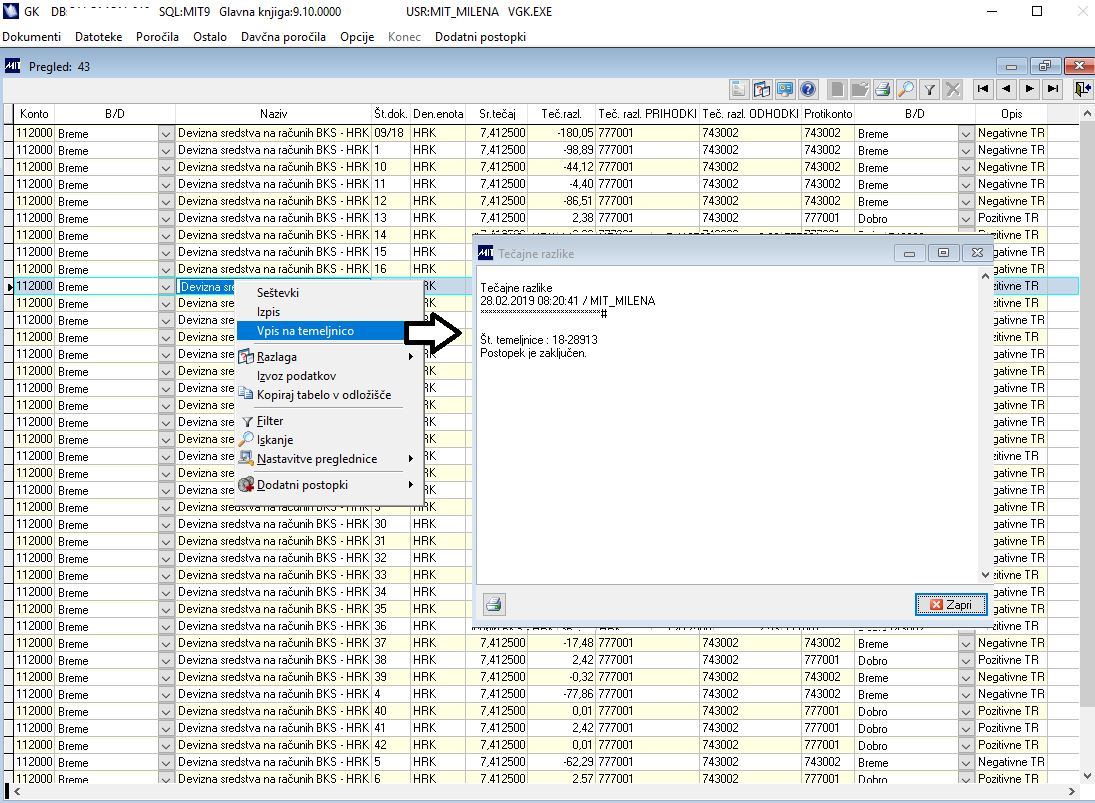
Task: Jump to the first record using the arrow icon
Action: 983,90
